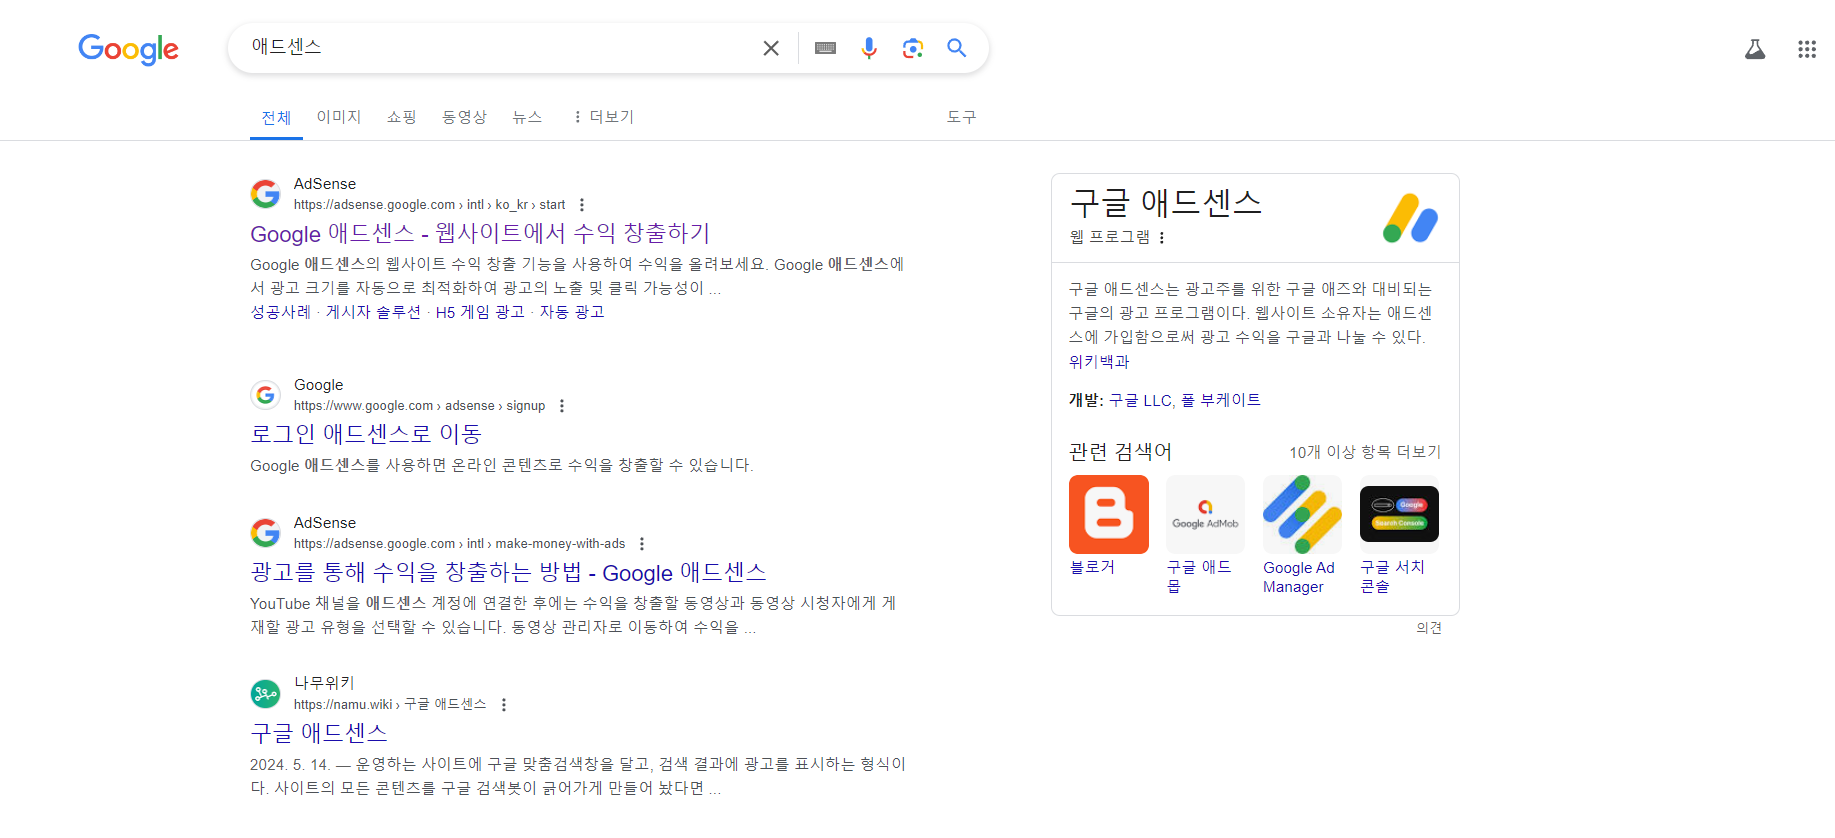This screenshot has width=1835, height=838.
Task: Open the 구글 애드센스 namu.wiki result title
Action: pyautogui.click(x=319, y=733)
